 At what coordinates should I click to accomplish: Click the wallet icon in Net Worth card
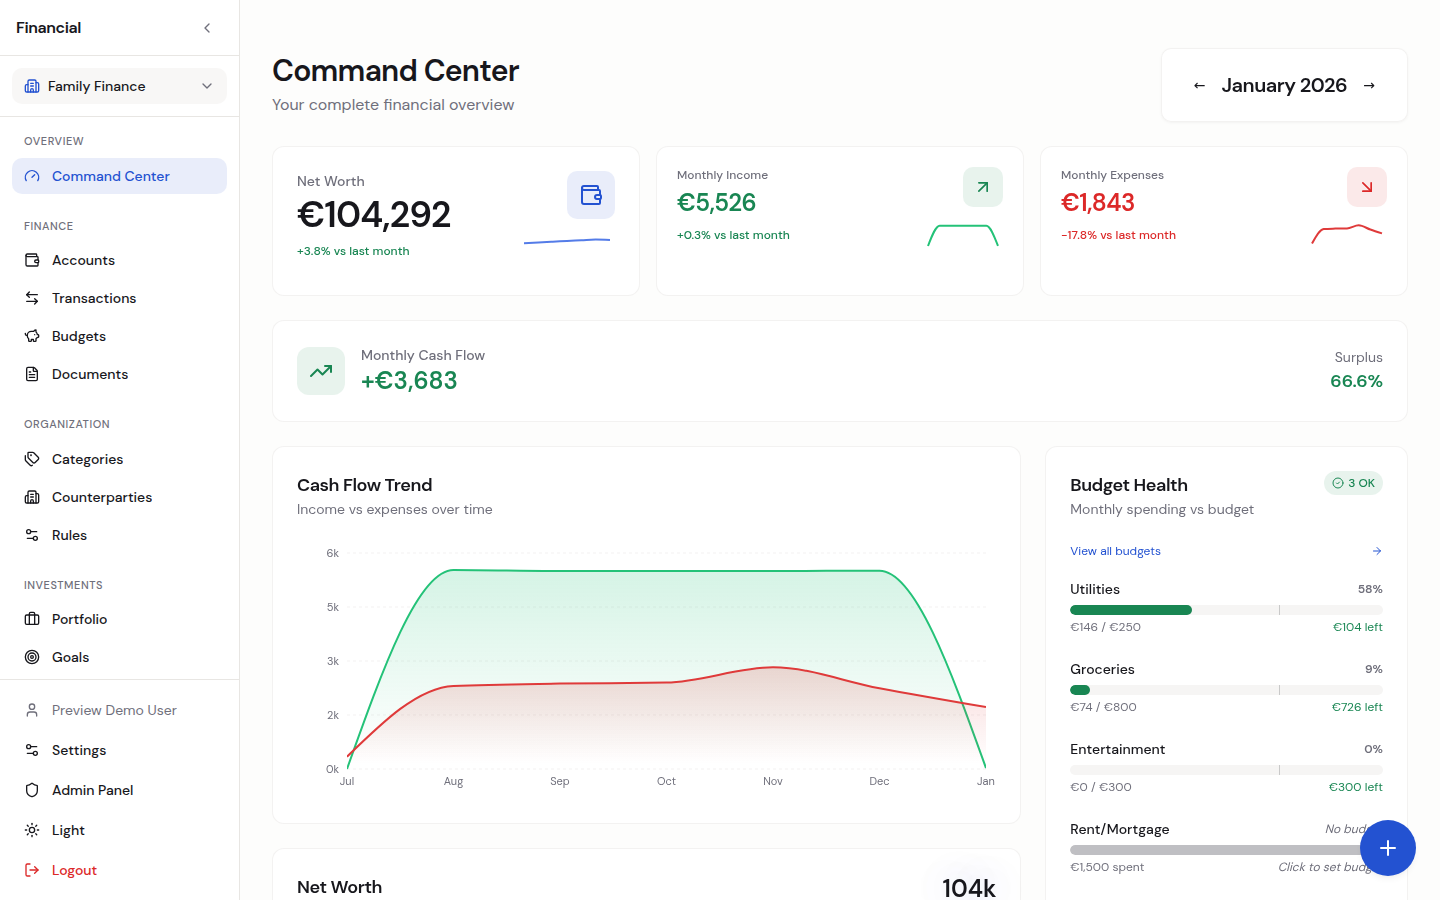point(590,195)
